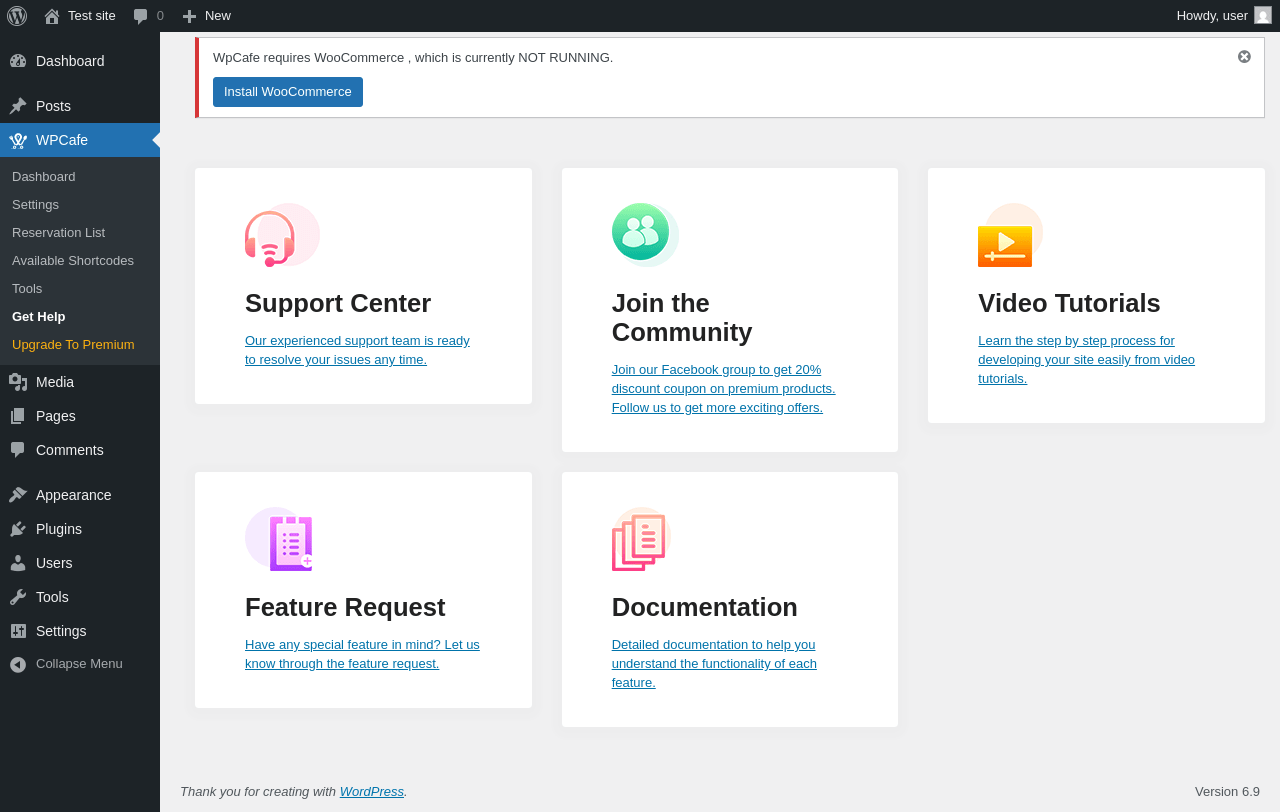Screen dimensions: 1280x812
Task: Follow the WordPress footer link
Action: pyautogui.click(x=371, y=792)
